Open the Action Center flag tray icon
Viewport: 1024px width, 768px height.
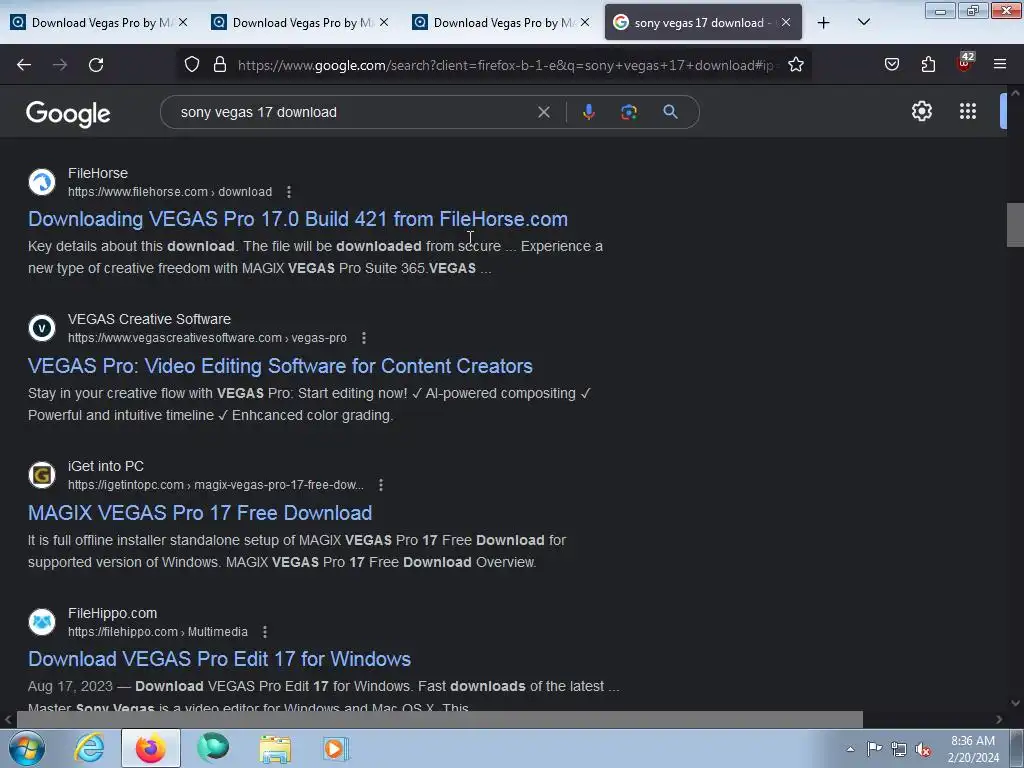[x=874, y=749]
